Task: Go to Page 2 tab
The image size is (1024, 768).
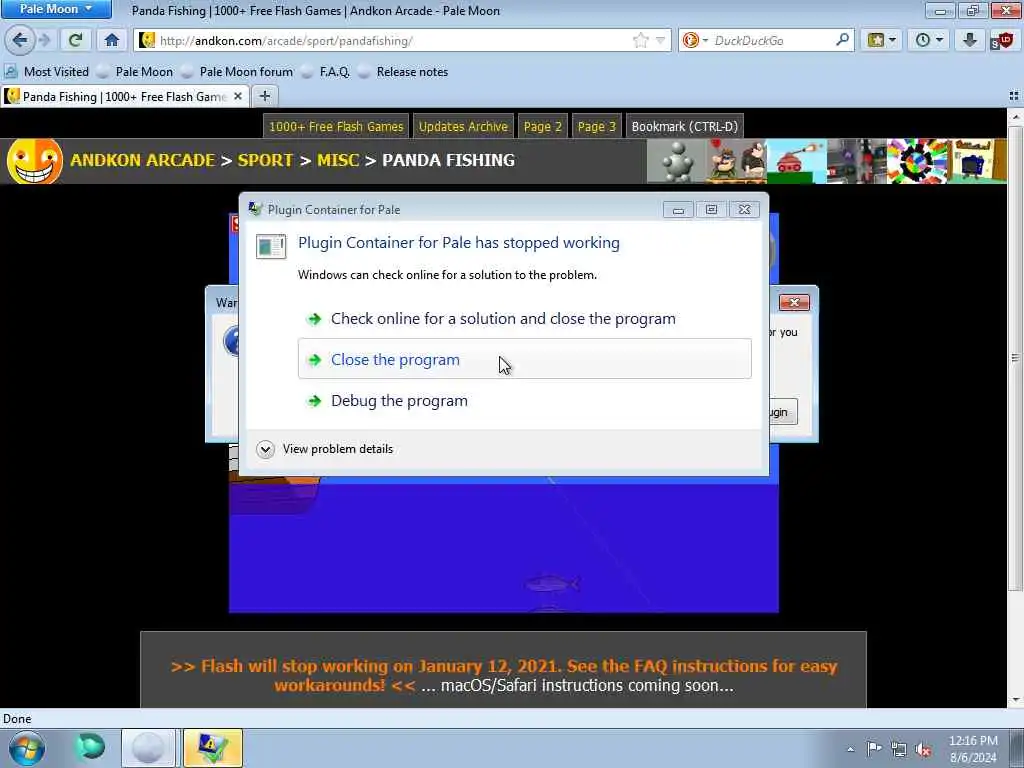Action: pos(543,127)
